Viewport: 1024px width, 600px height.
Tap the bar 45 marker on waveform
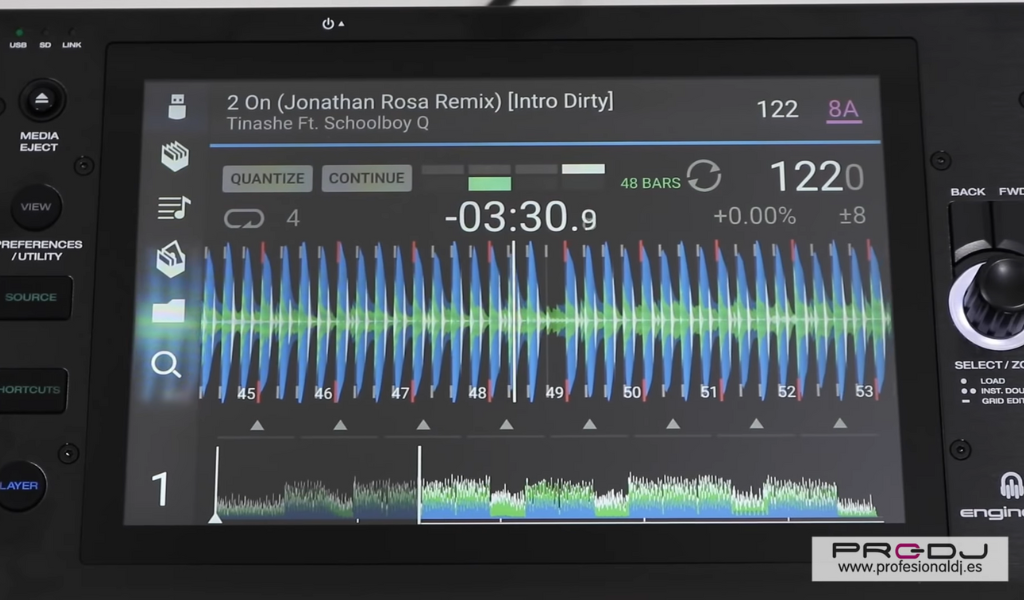pyautogui.click(x=246, y=394)
